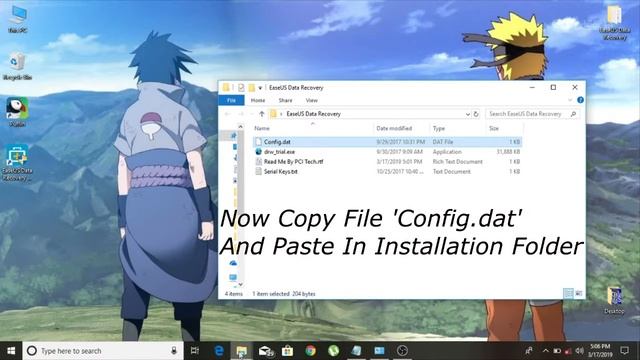Open OBS Studio taskbar icon
This screenshot has height=360, width=640.
[402, 351]
